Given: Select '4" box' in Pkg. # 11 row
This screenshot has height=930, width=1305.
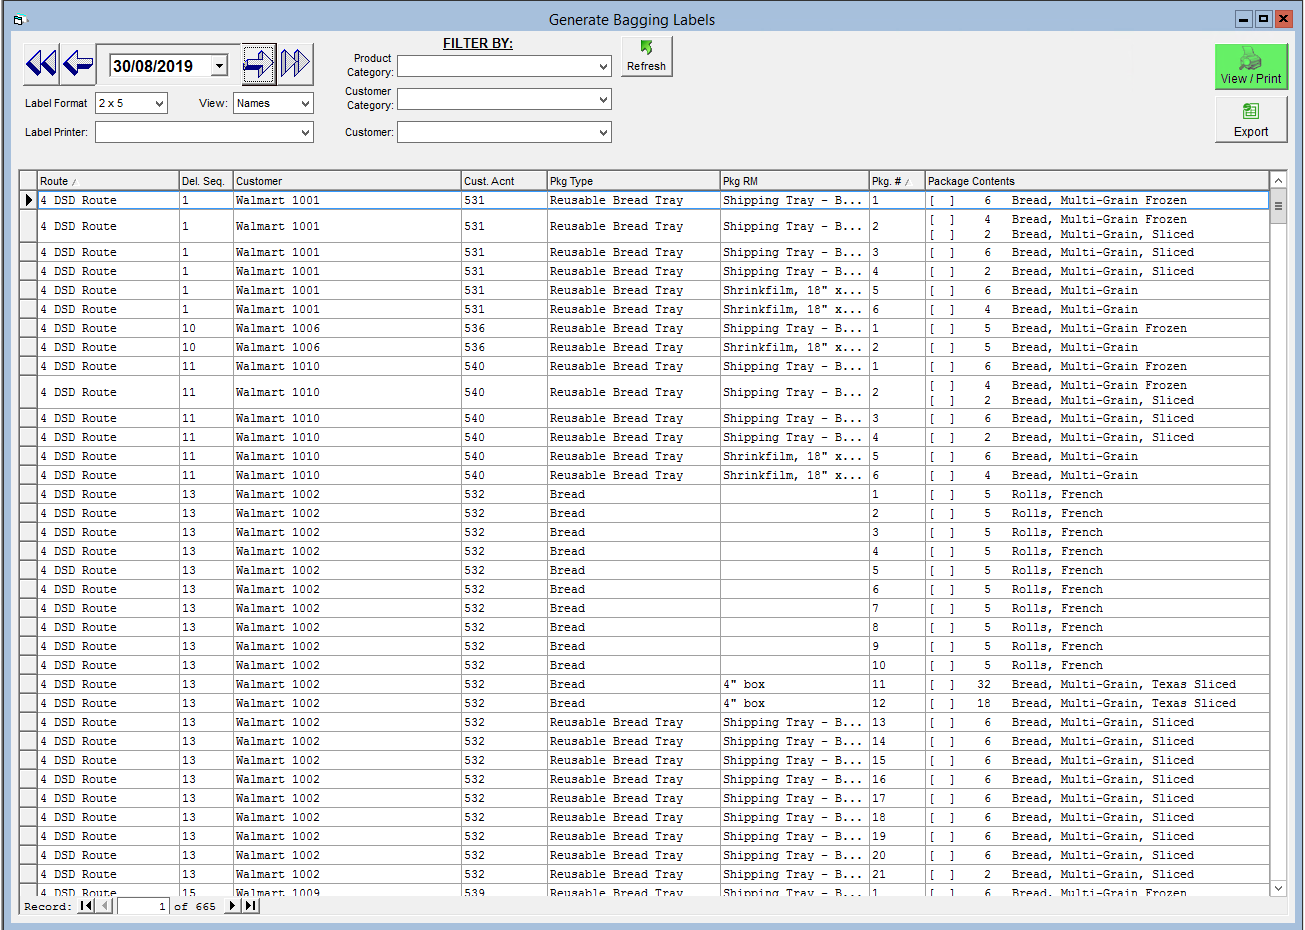Looking at the screenshot, I should (x=744, y=684).
